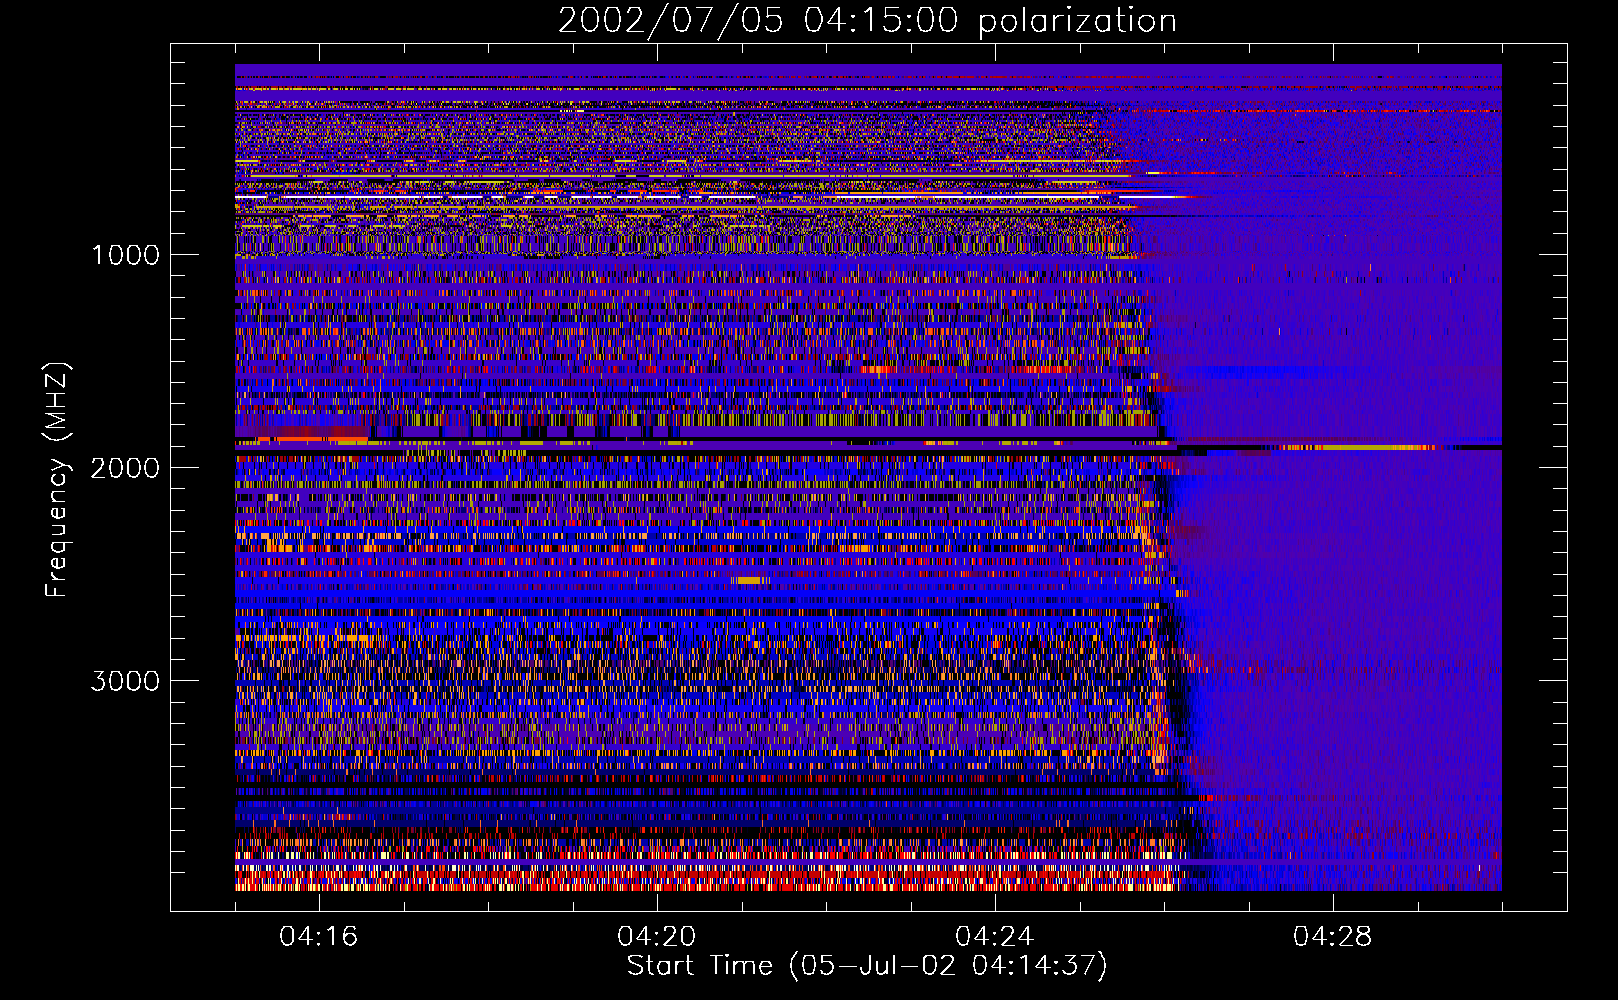Click the '04:16' time axis label
This screenshot has height=1000, width=1618.
[x=318, y=937]
